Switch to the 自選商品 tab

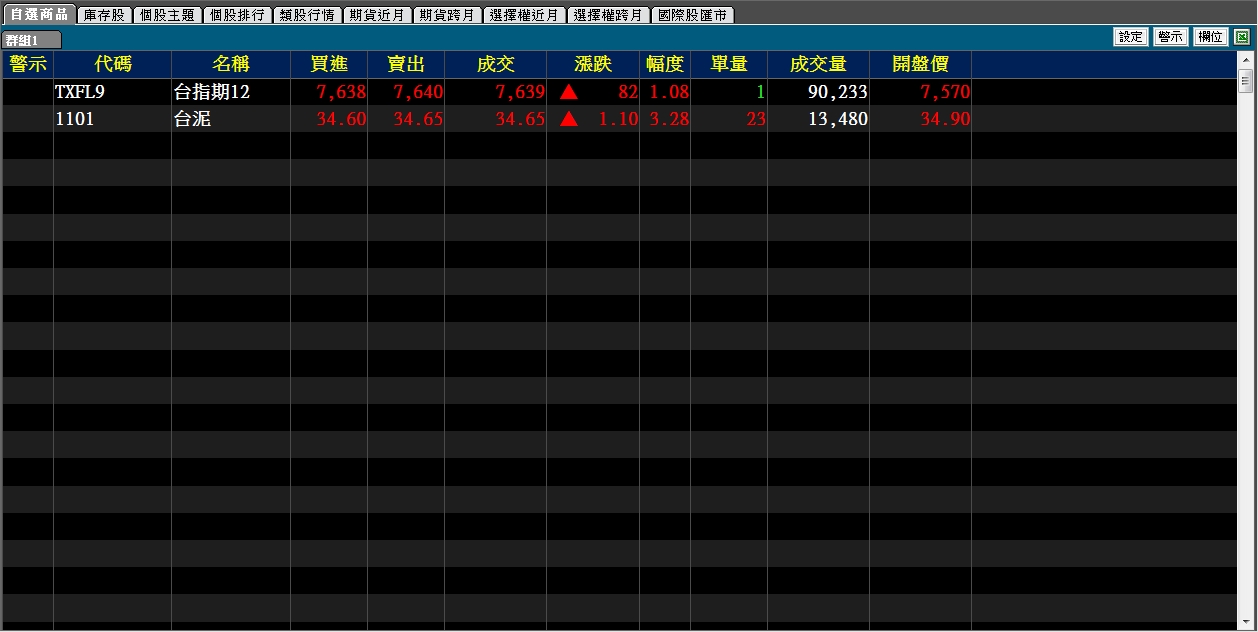(39, 14)
